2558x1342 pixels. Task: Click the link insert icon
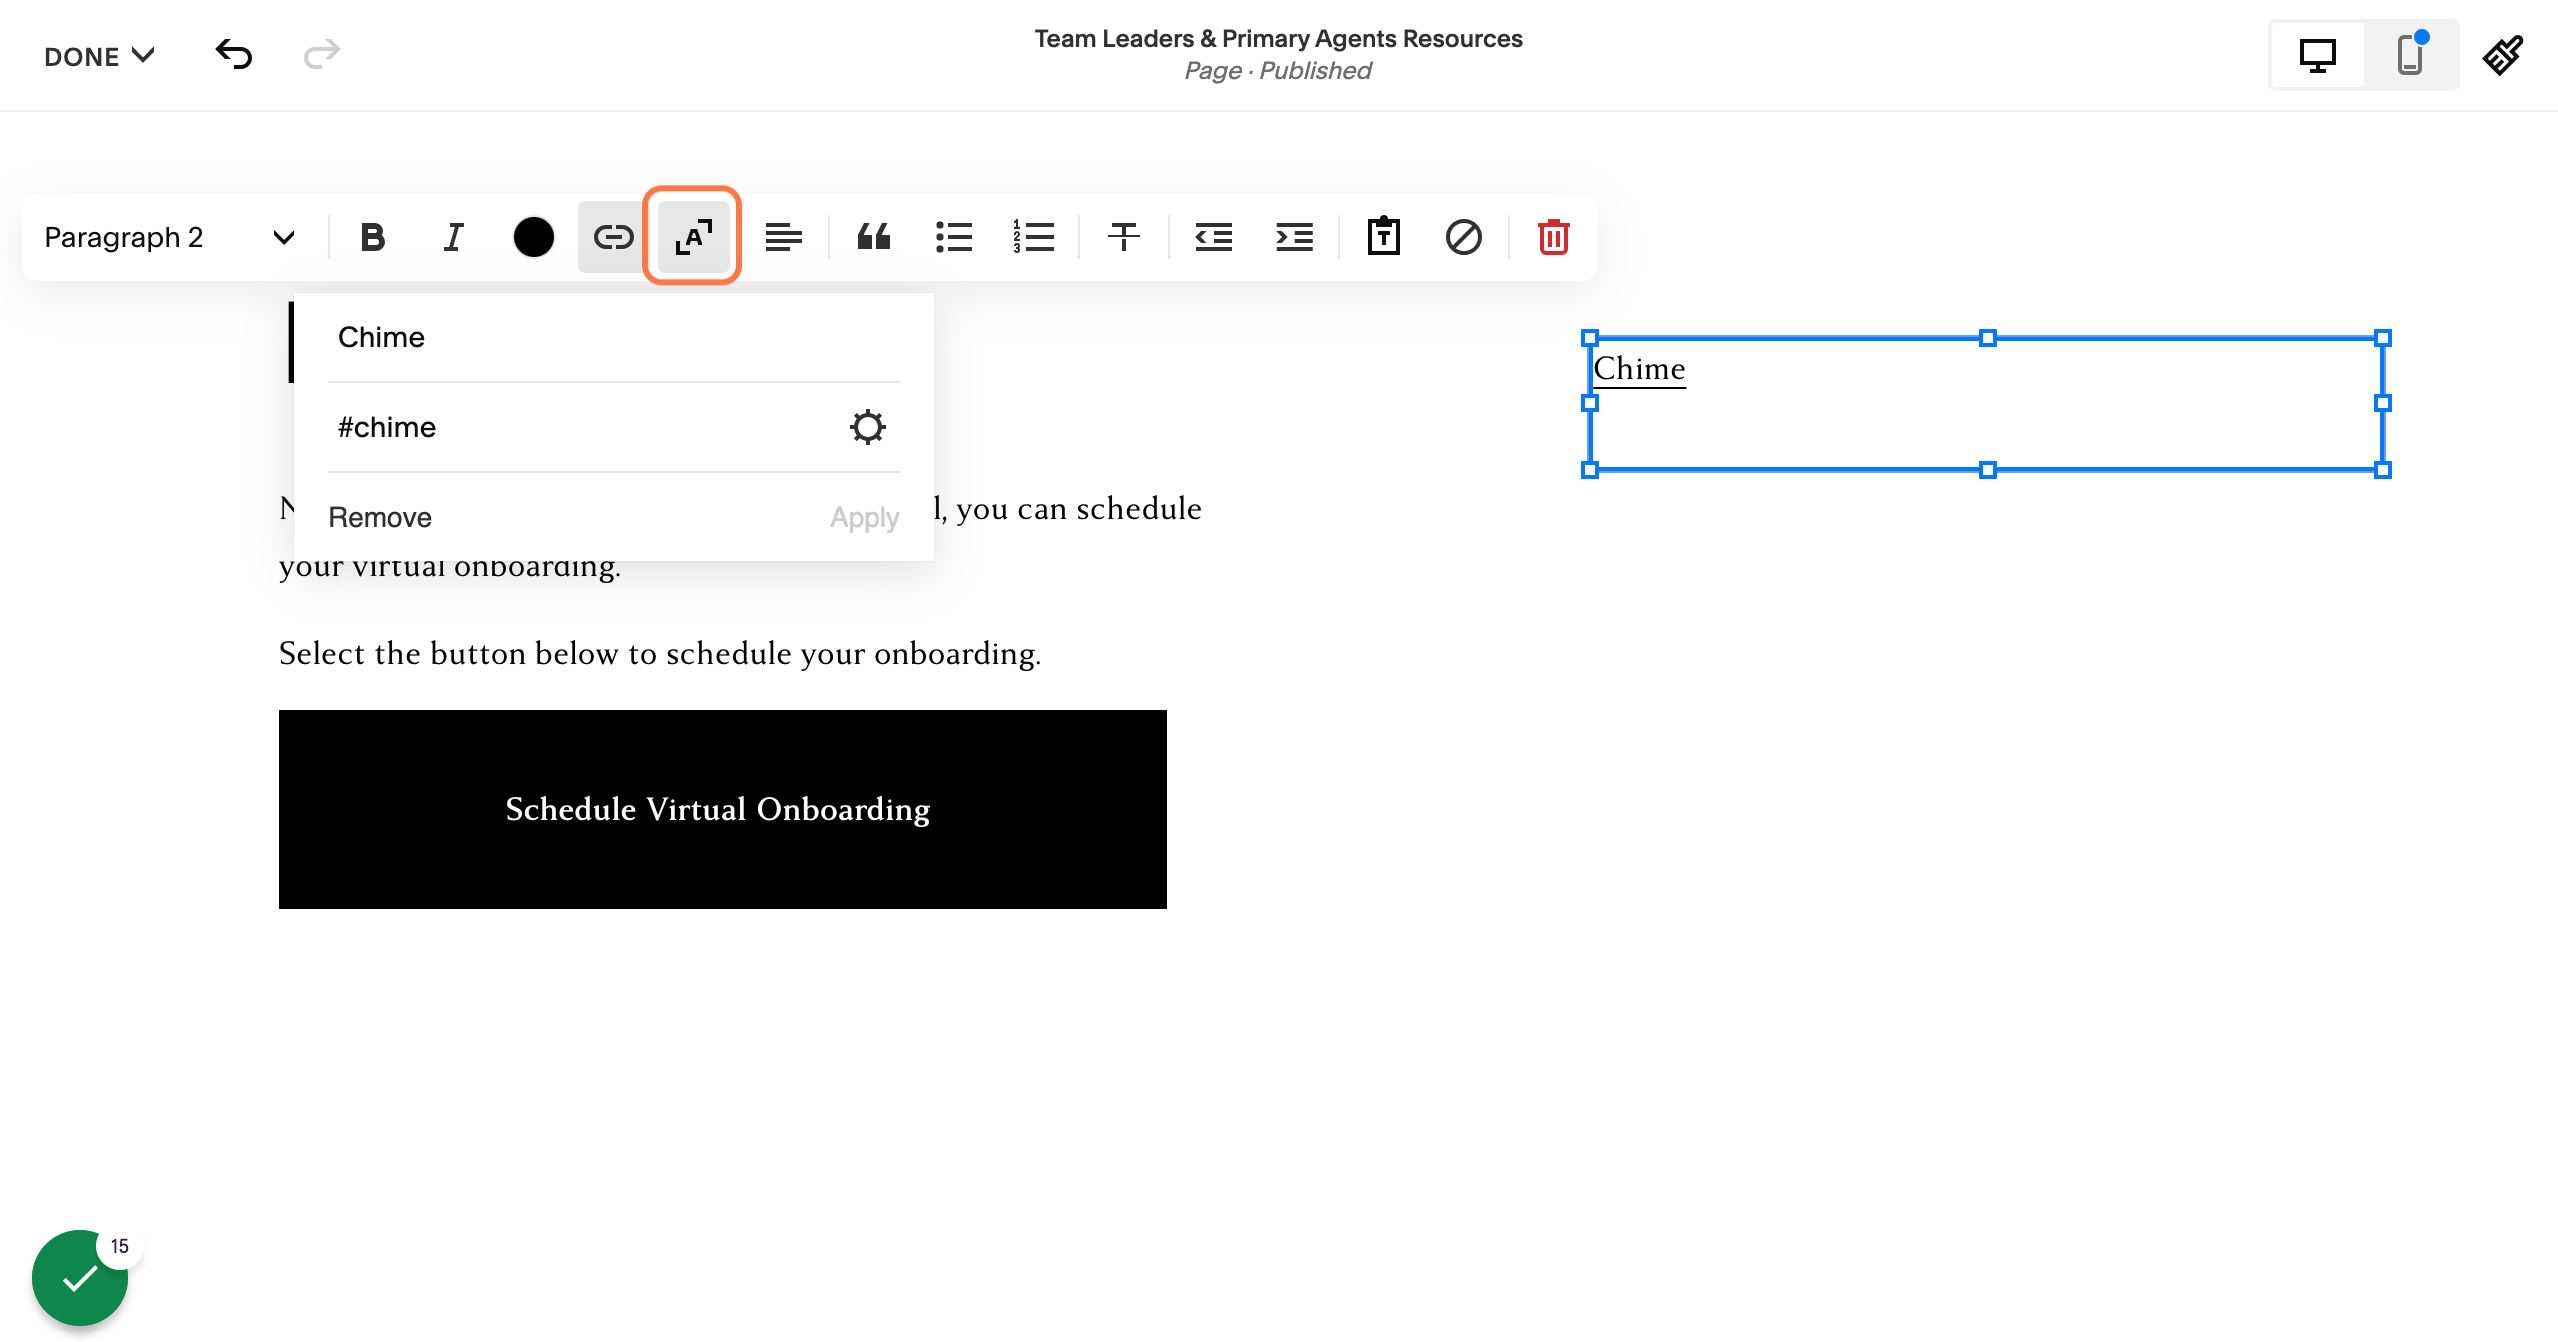click(613, 237)
